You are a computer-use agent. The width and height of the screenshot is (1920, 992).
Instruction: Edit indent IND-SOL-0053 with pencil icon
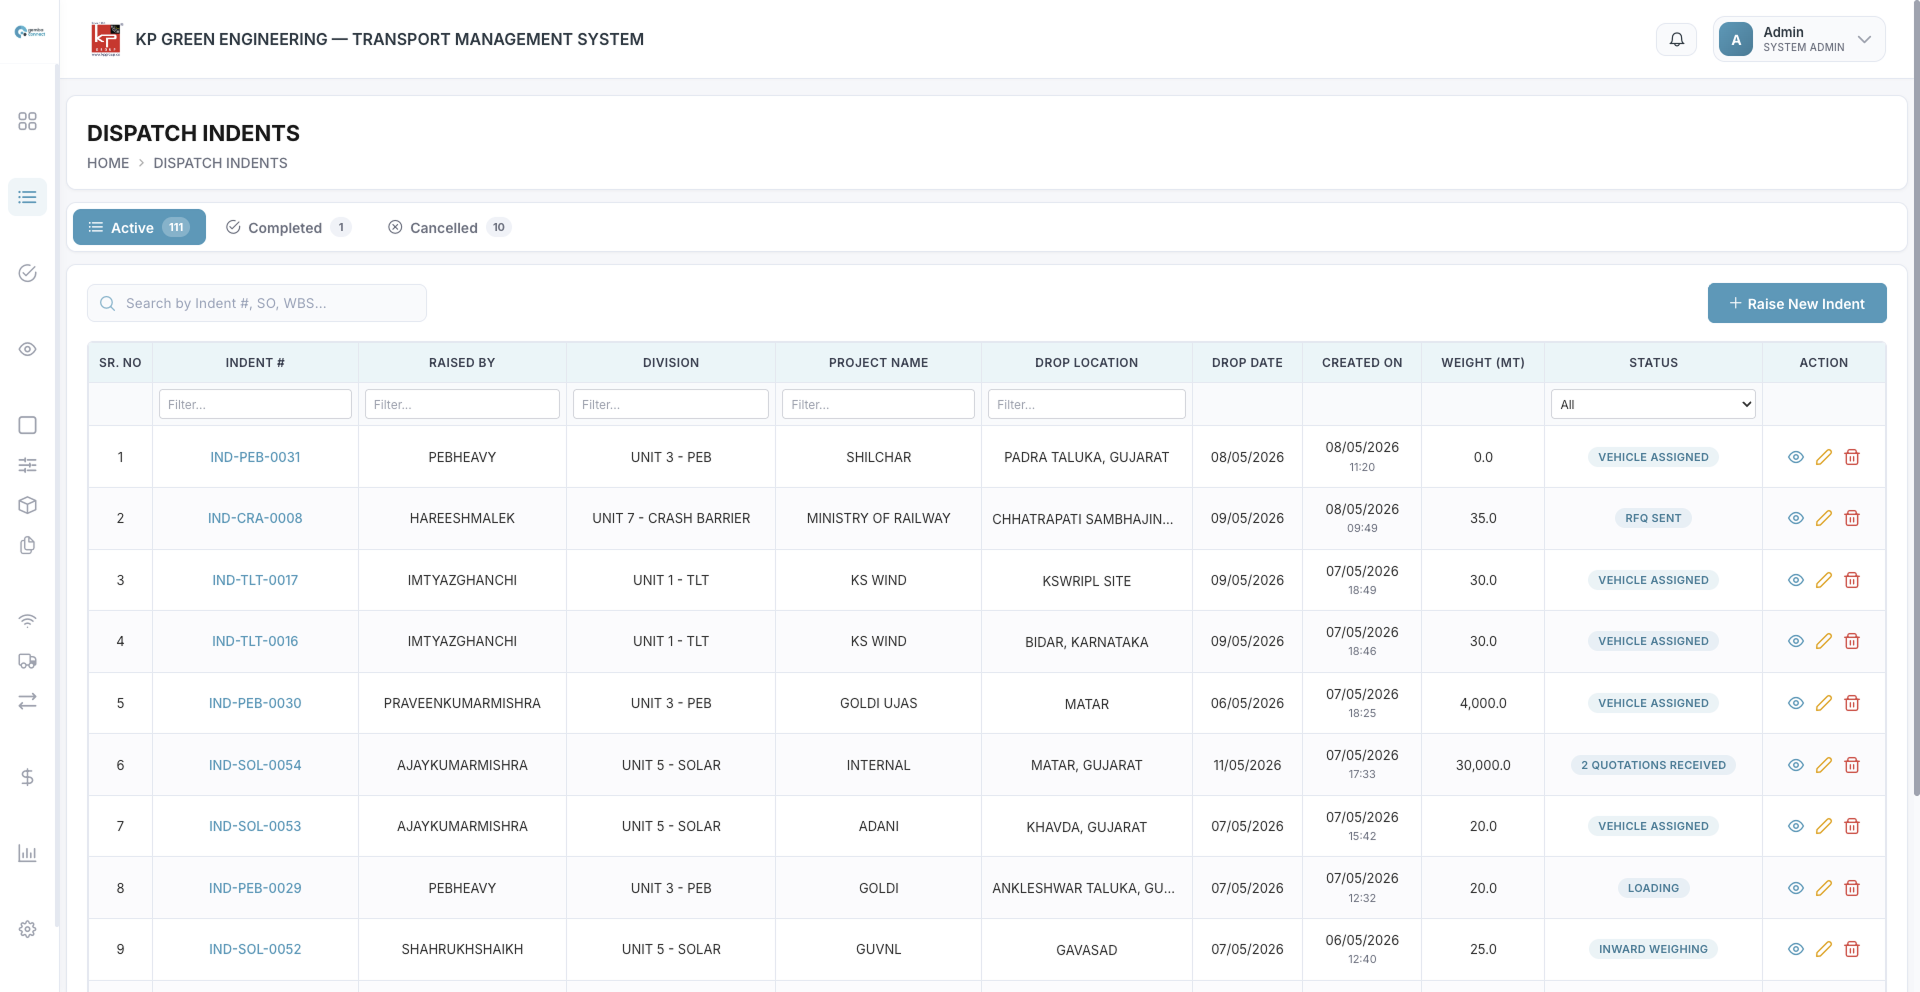[1824, 826]
